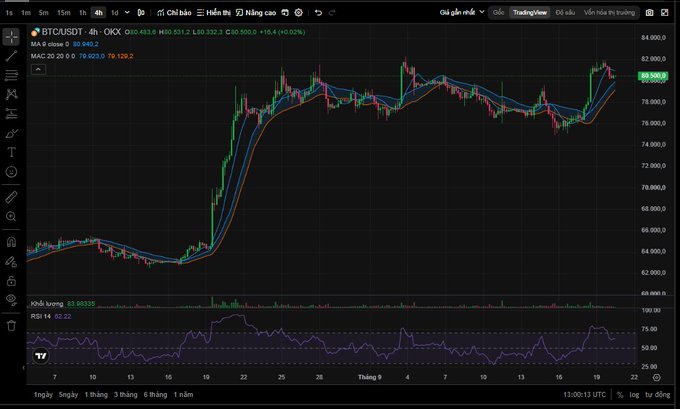Open the Chỉ báo indicators menu
The image size is (680, 409).
(174, 13)
